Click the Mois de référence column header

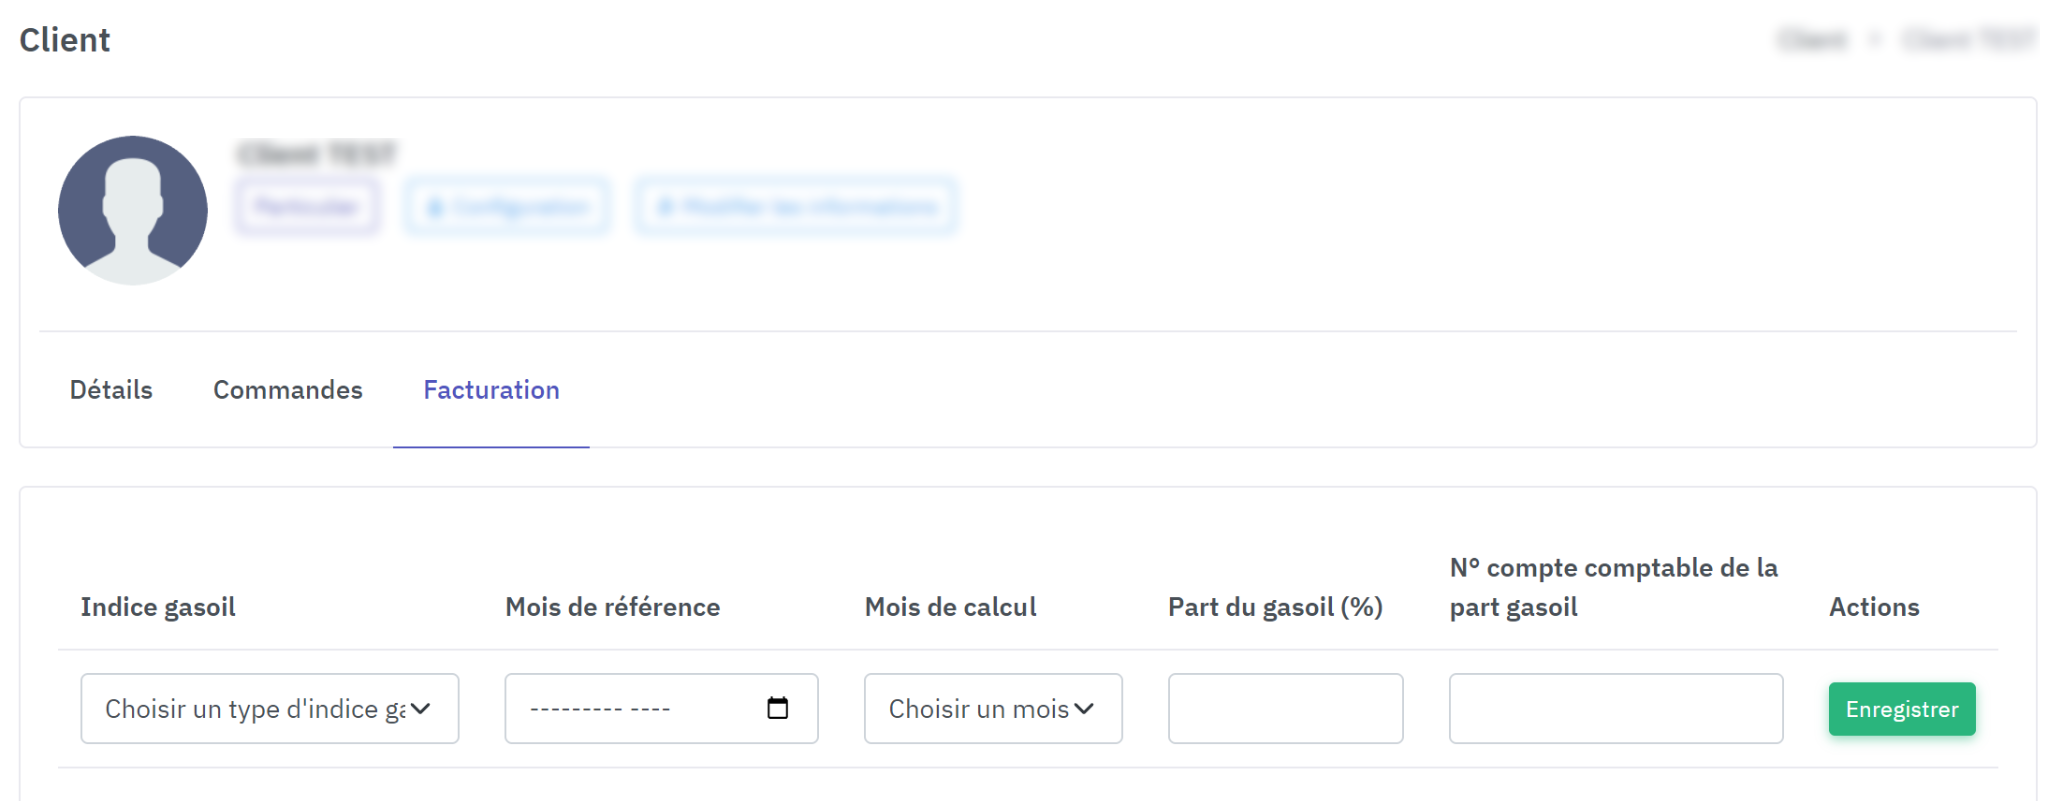click(612, 607)
